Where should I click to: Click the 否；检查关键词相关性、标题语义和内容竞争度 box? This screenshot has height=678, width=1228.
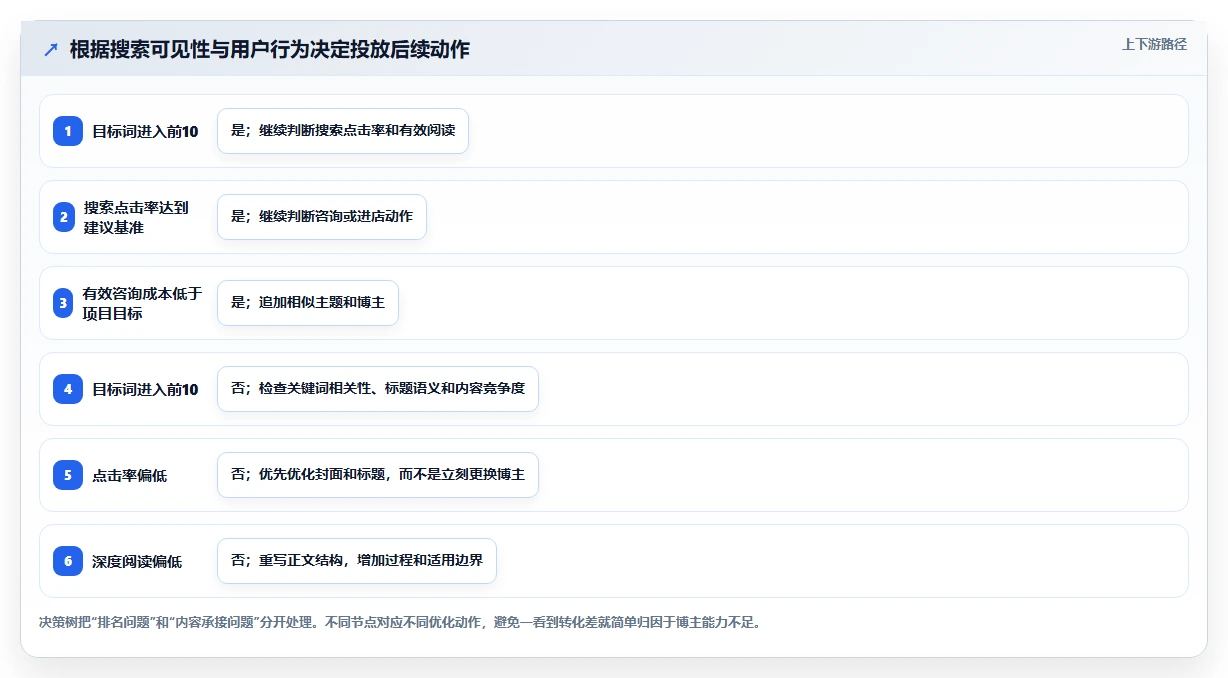tap(378, 389)
